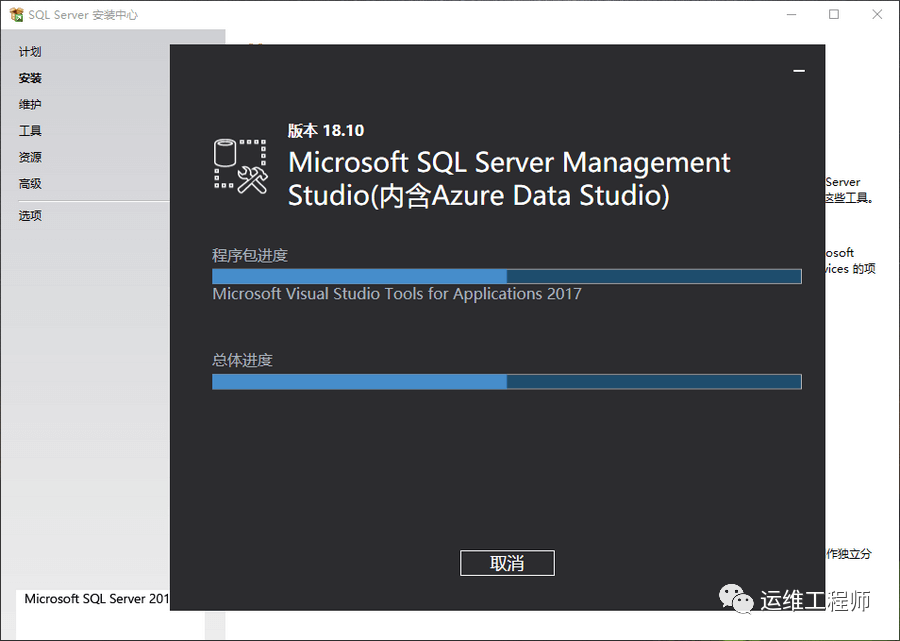Click the 总体进度 progress bar

coord(507,382)
